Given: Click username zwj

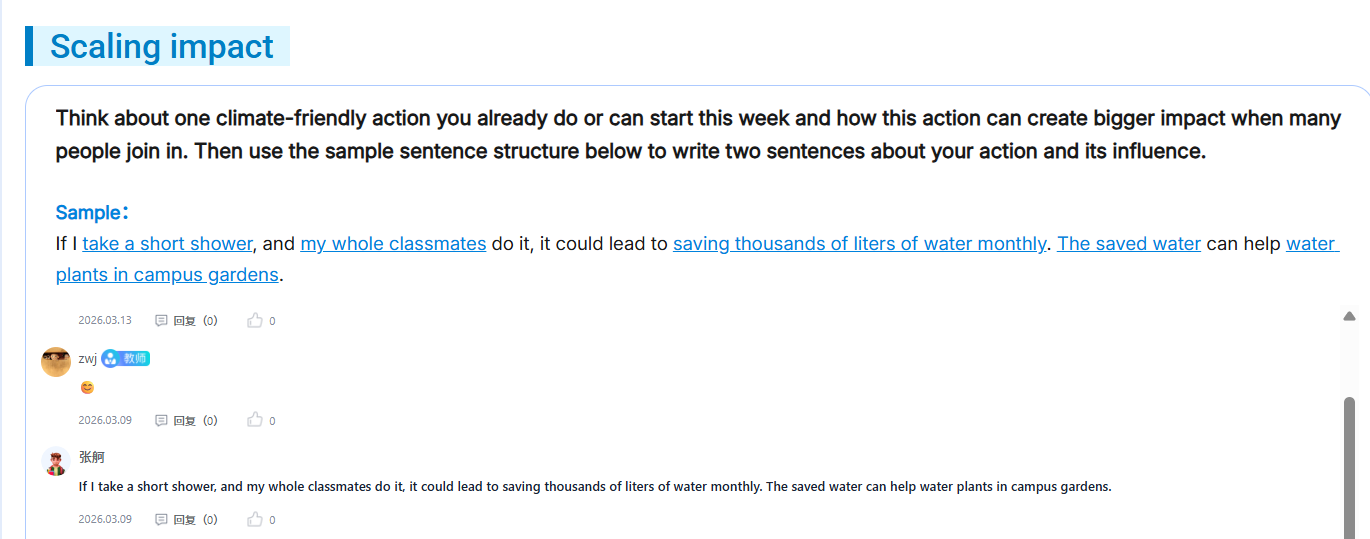Looking at the screenshot, I should 88,359.
